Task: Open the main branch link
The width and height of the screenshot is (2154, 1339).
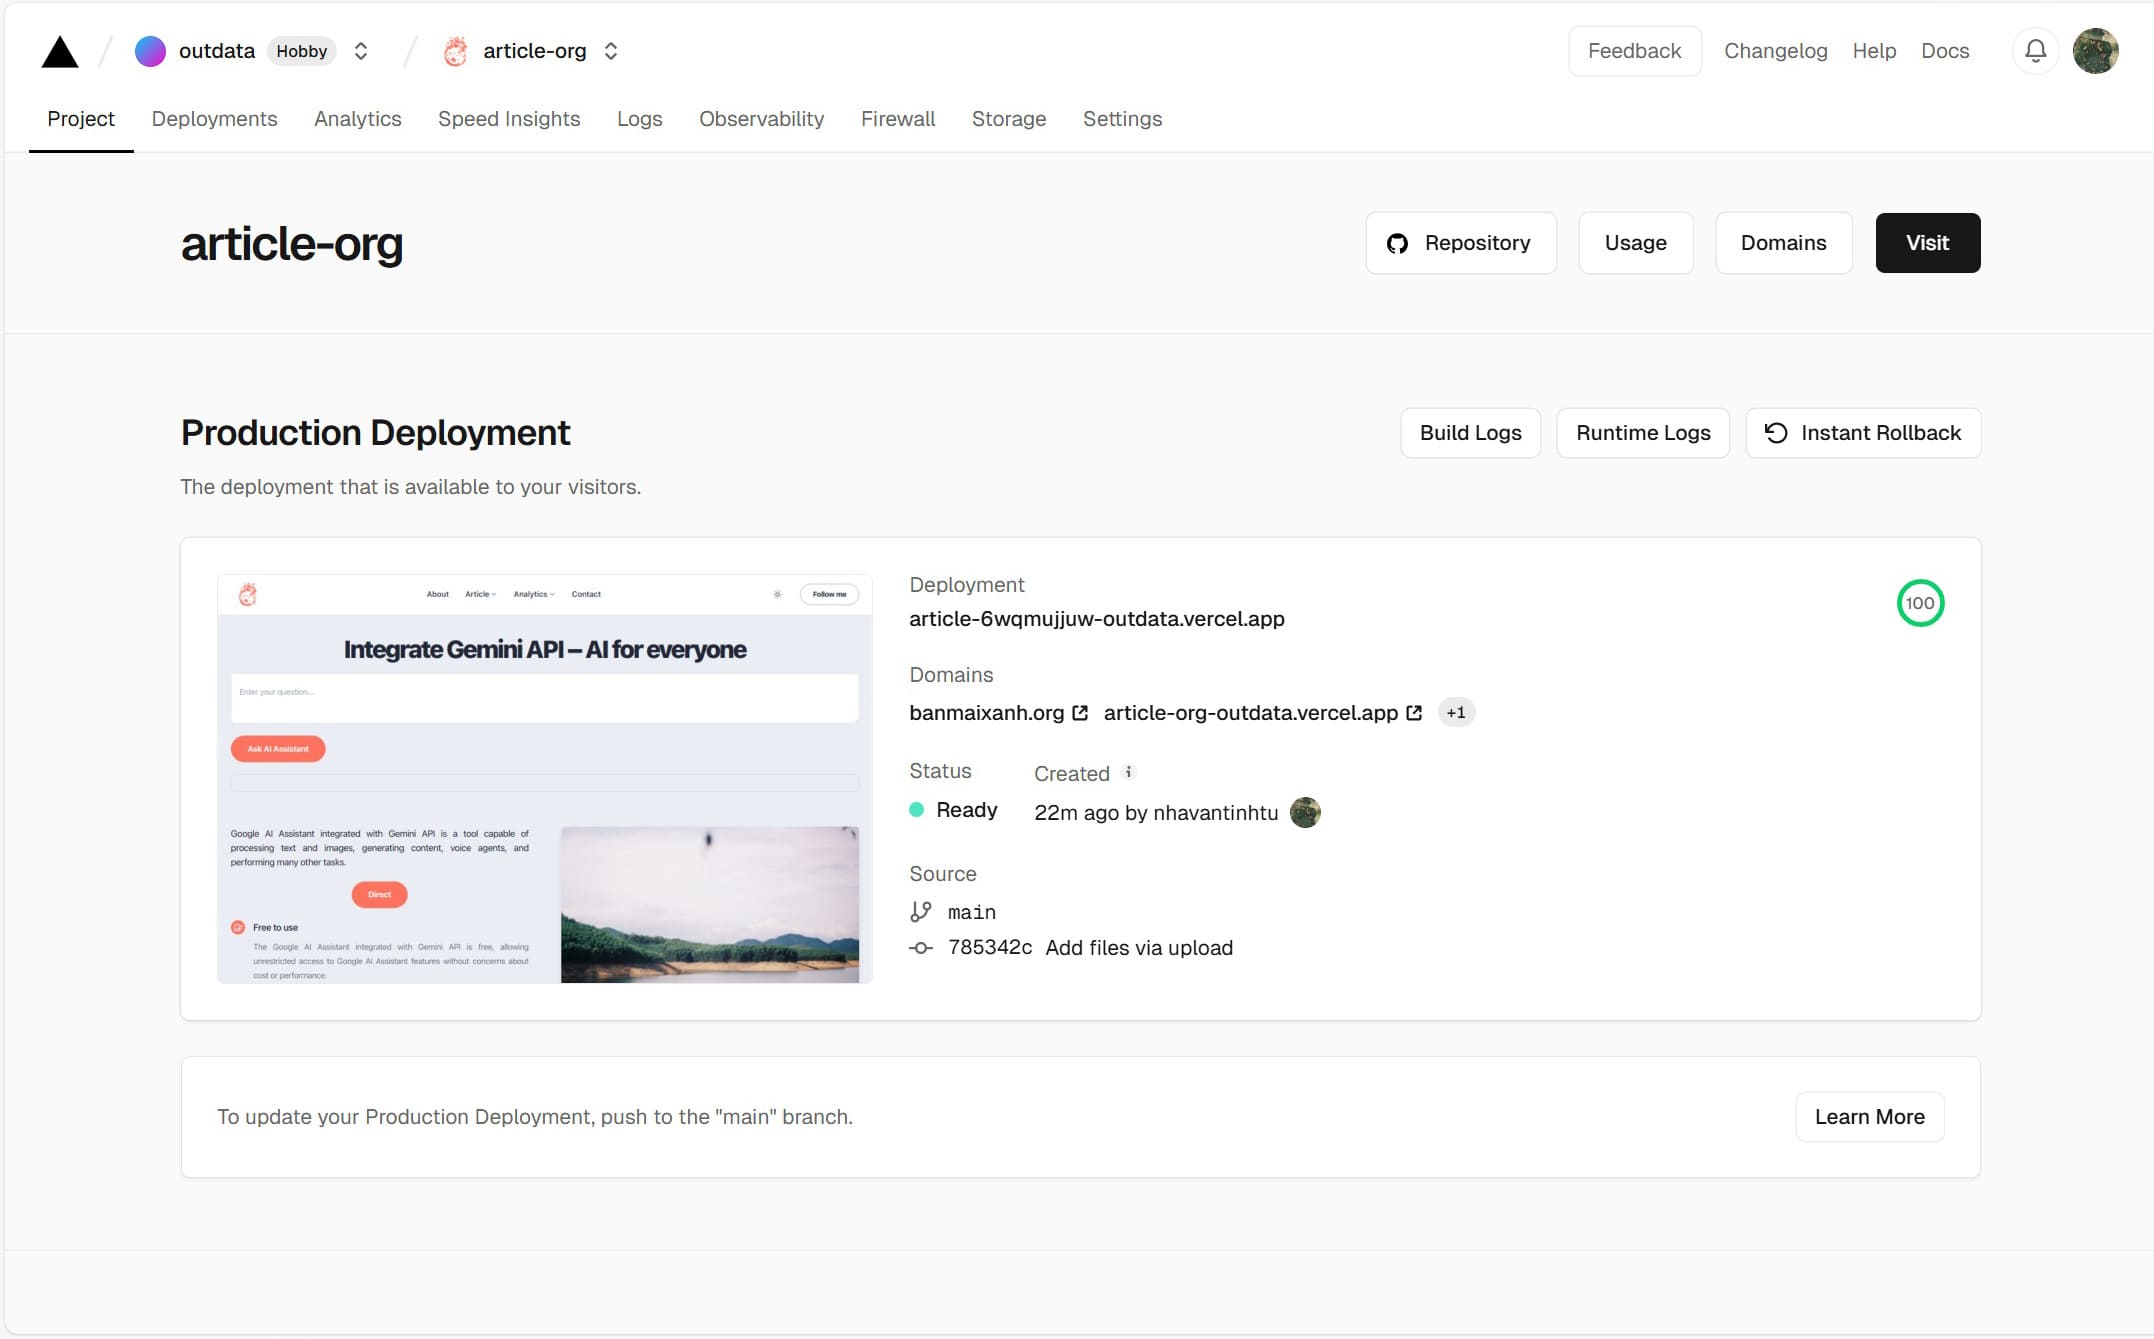Action: point(972,912)
